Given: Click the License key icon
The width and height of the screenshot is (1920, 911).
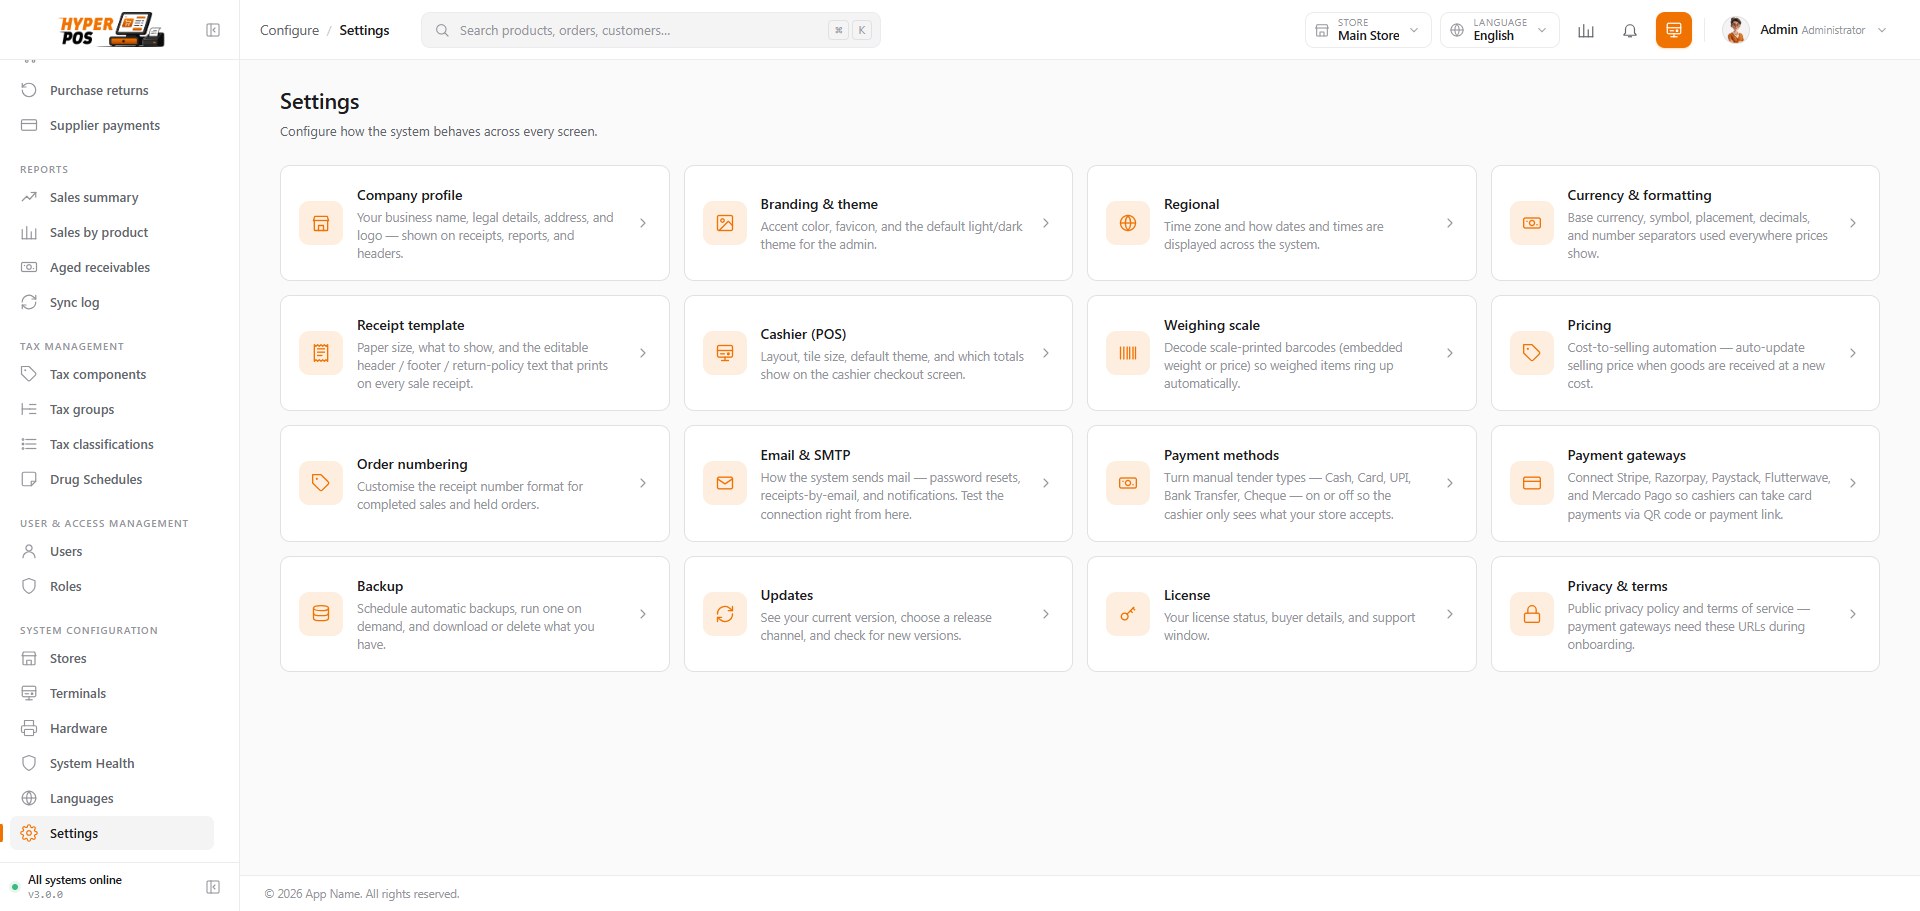Looking at the screenshot, I should [1128, 614].
